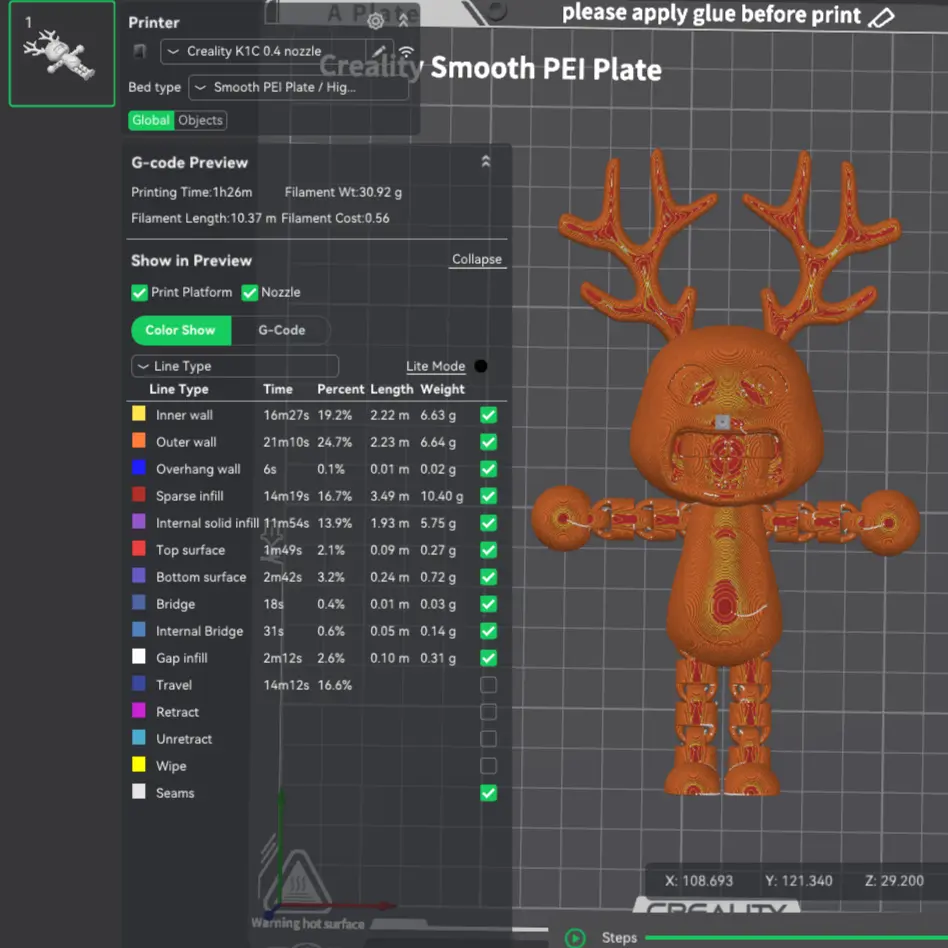Click the printer edit pencil icon
This screenshot has height=948, width=948.
[x=379, y=51]
